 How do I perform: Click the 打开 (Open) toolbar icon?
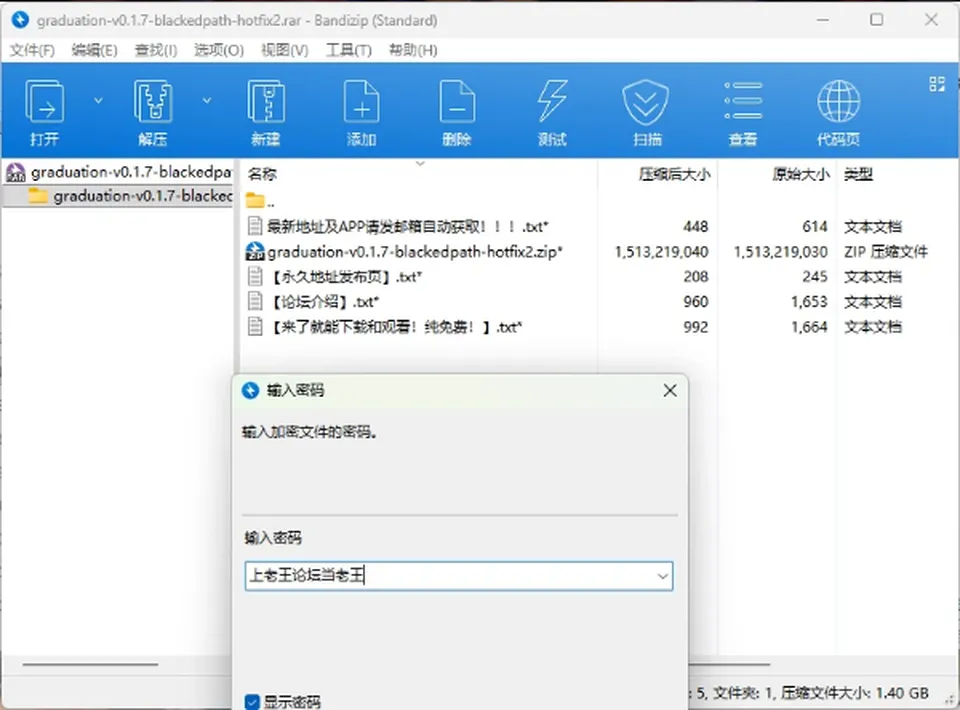coord(45,111)
